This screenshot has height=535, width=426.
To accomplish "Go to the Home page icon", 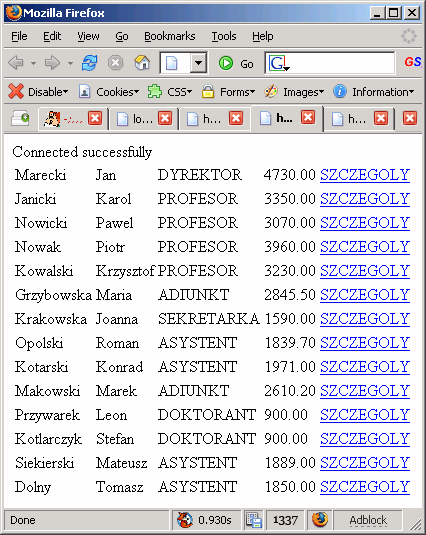I will point(142,62).
